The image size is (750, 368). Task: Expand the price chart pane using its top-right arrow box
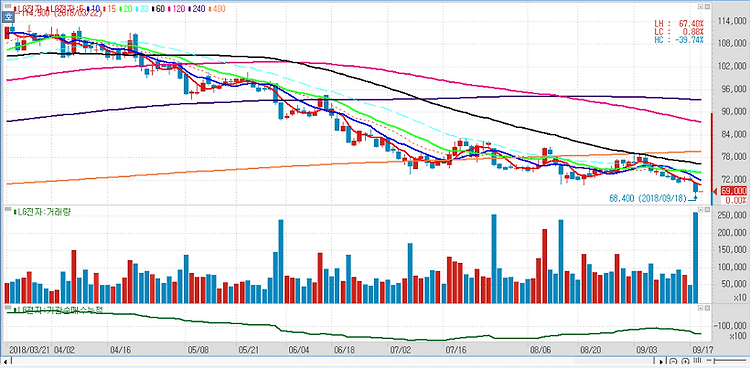coord(700,7)
